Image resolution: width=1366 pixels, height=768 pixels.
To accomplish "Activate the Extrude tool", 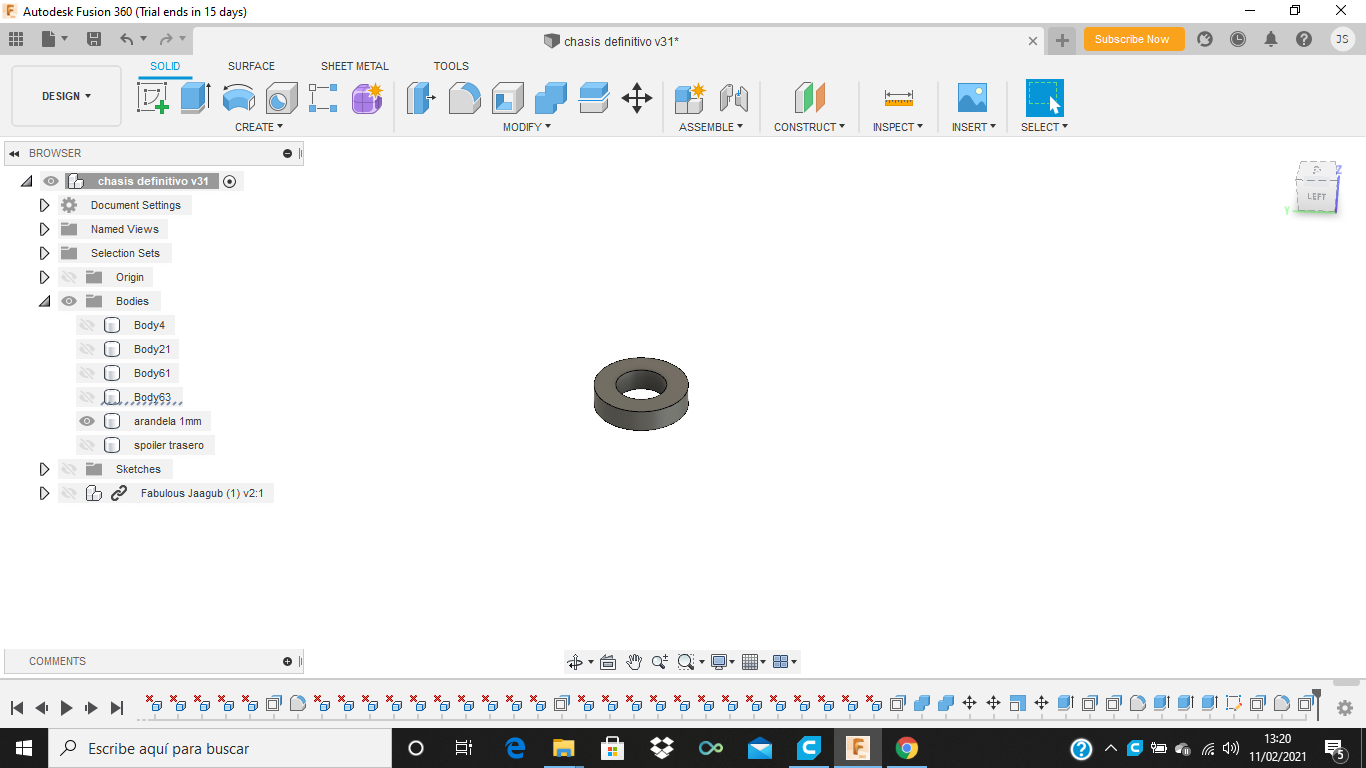I will point(194,98).
